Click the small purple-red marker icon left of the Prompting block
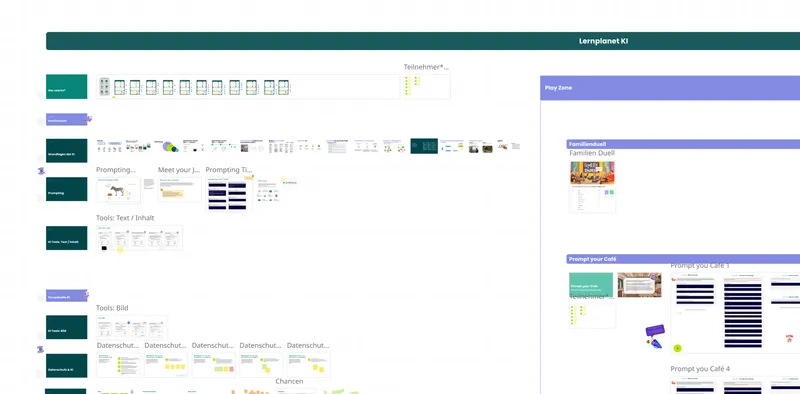This screenshot has height=394, width=800. coord(41,171)
